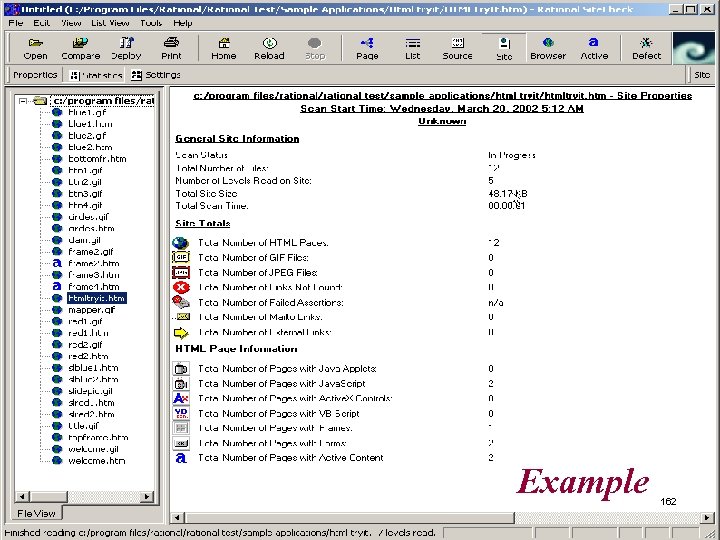Open the Compare tool
Viewport: 720px width, 540px height.
[80, 49]
